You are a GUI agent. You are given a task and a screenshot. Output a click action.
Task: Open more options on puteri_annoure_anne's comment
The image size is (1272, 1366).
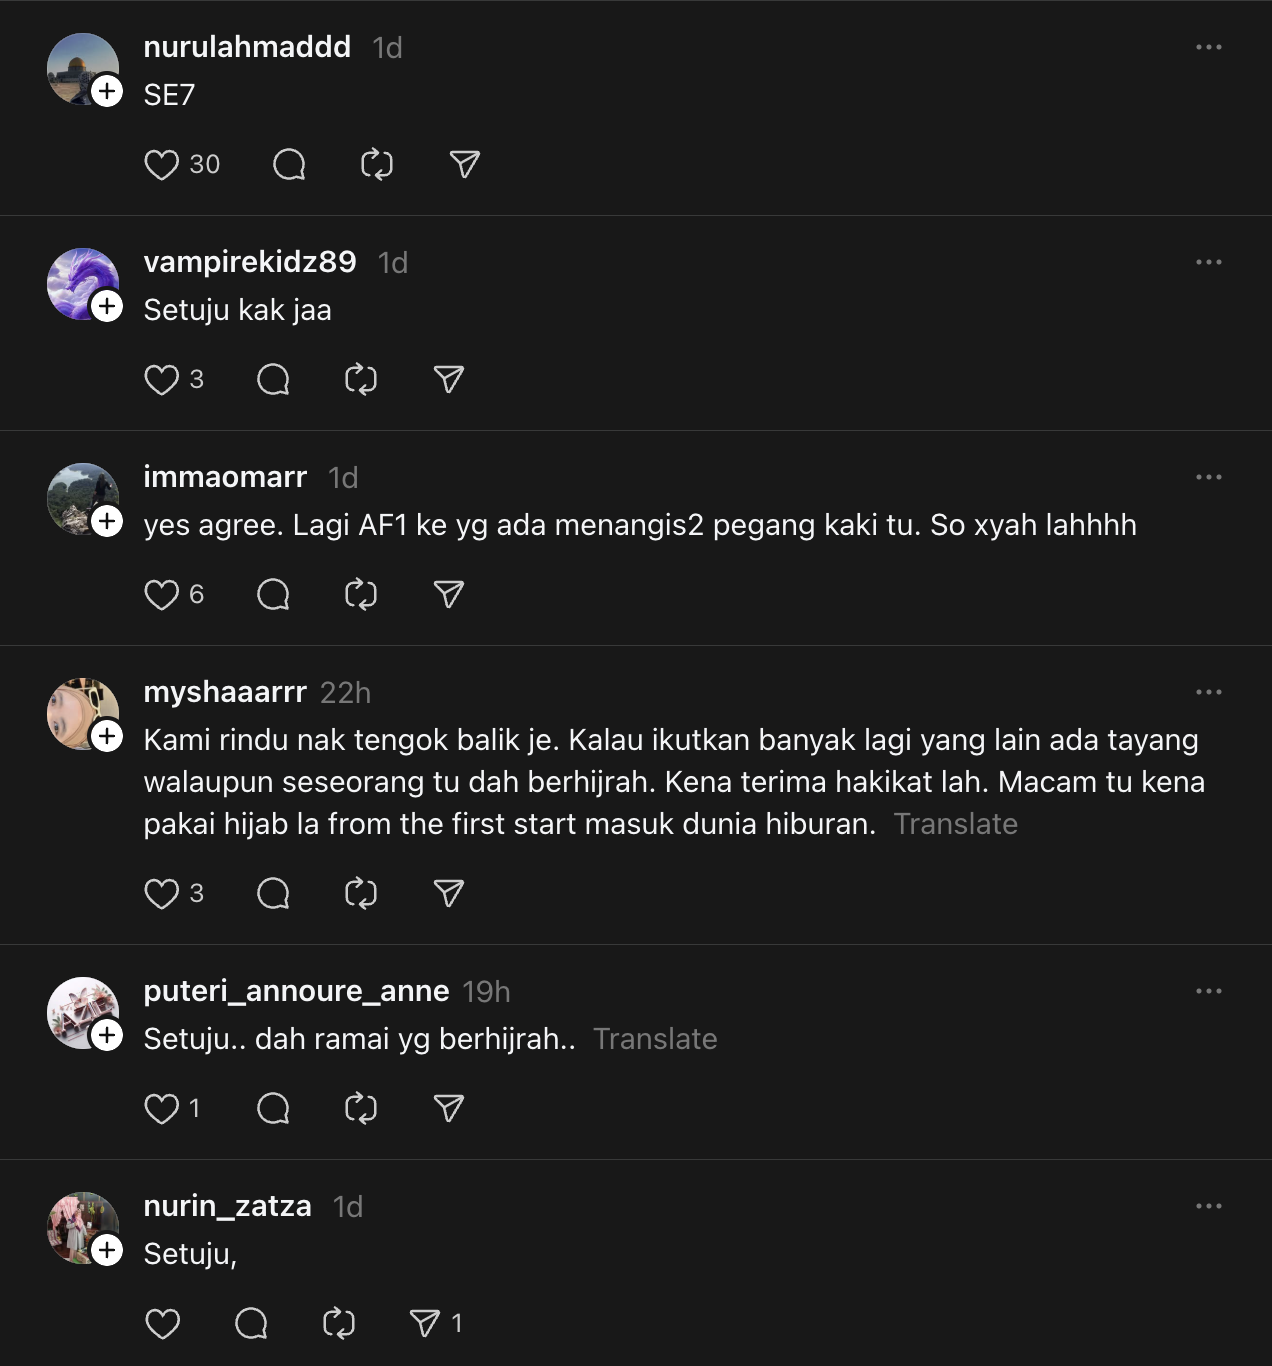pyautogui.click(x=1208, y=991)
